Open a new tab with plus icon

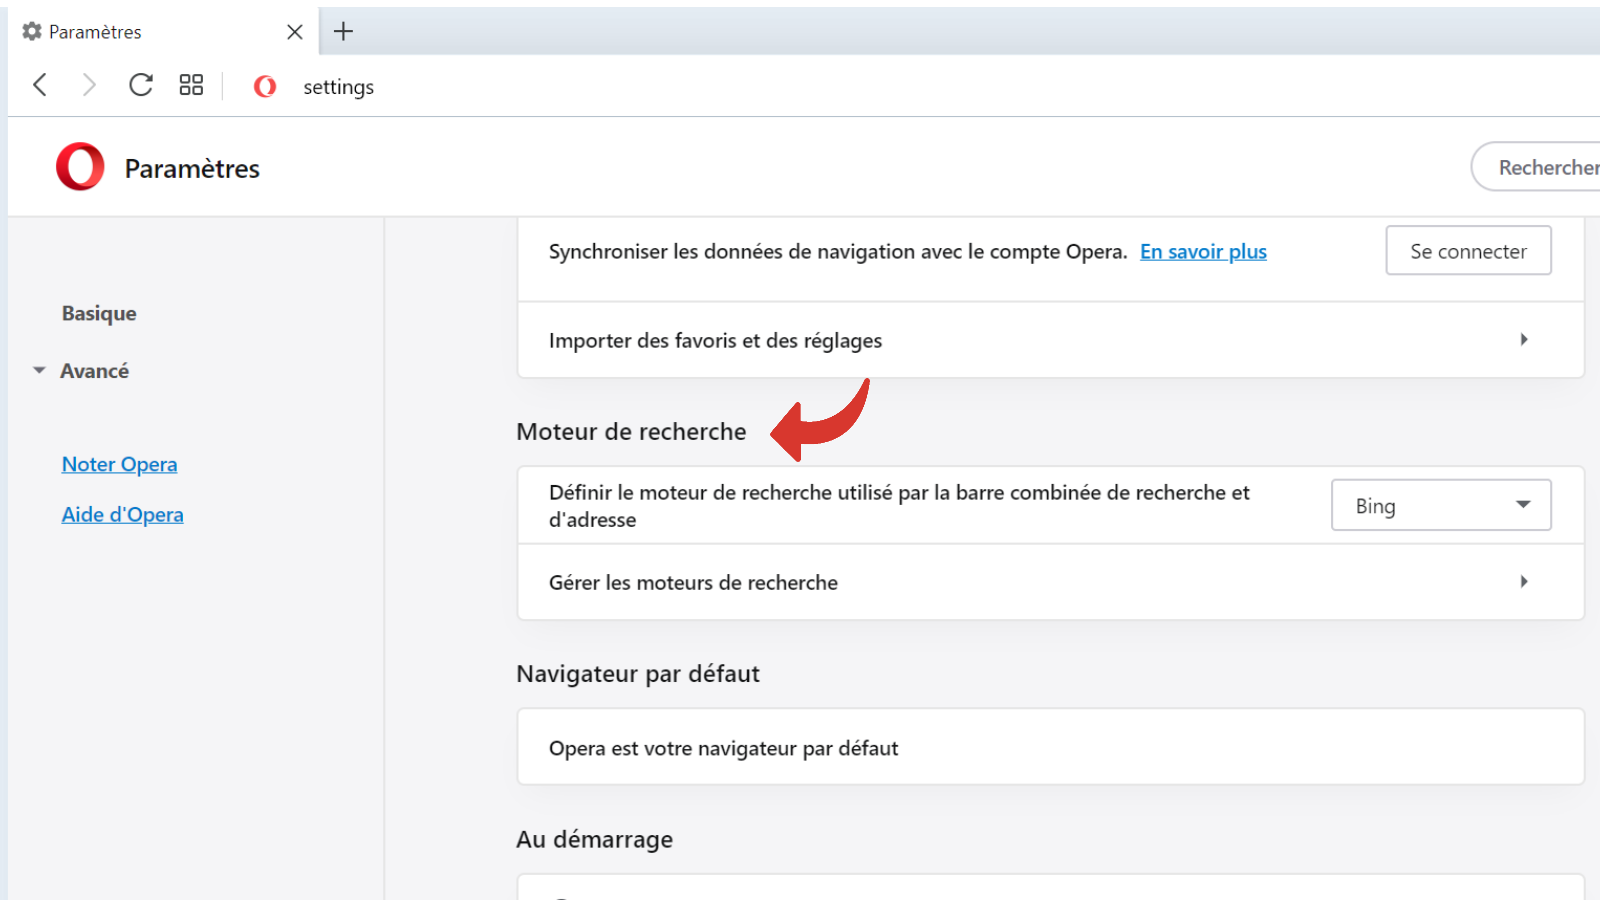[343, 31]
